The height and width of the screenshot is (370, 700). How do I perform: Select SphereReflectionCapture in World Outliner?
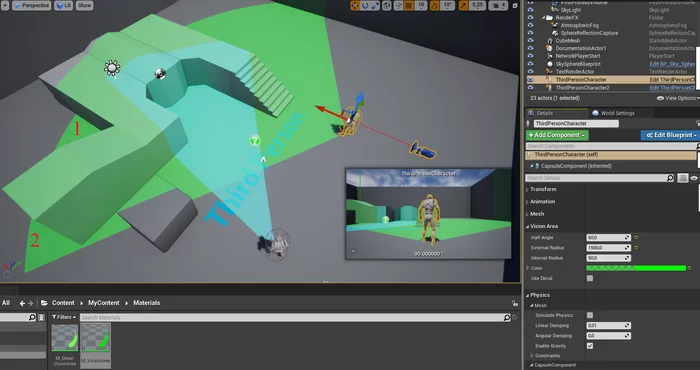tap(589, 33)
